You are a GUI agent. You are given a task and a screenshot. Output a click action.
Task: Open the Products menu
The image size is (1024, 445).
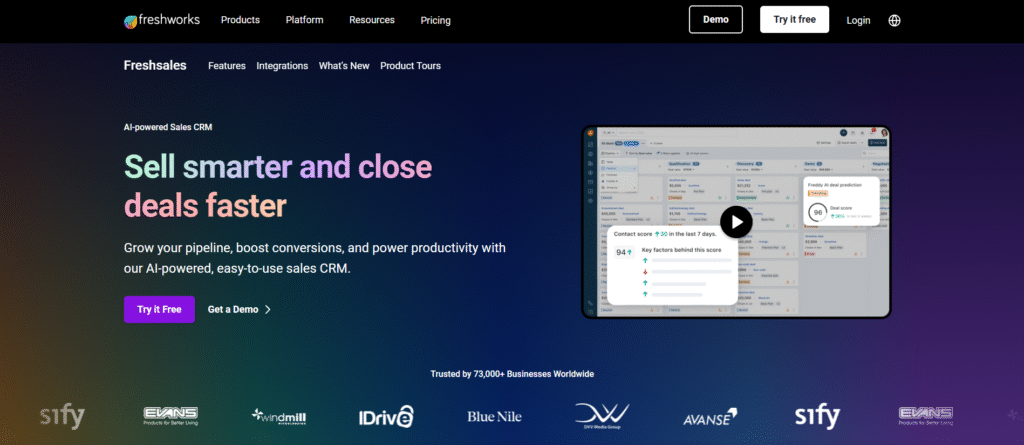tap(240, 20)
